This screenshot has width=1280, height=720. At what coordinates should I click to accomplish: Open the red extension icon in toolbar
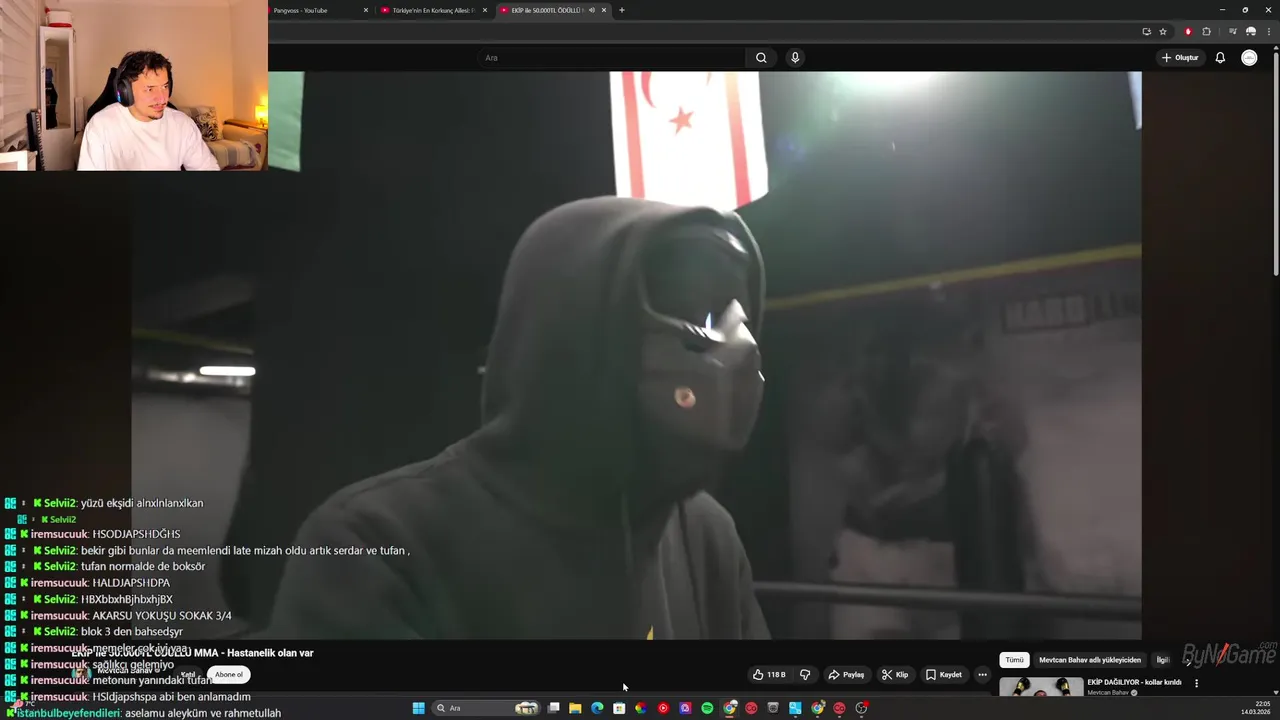tap(1188, 31)
